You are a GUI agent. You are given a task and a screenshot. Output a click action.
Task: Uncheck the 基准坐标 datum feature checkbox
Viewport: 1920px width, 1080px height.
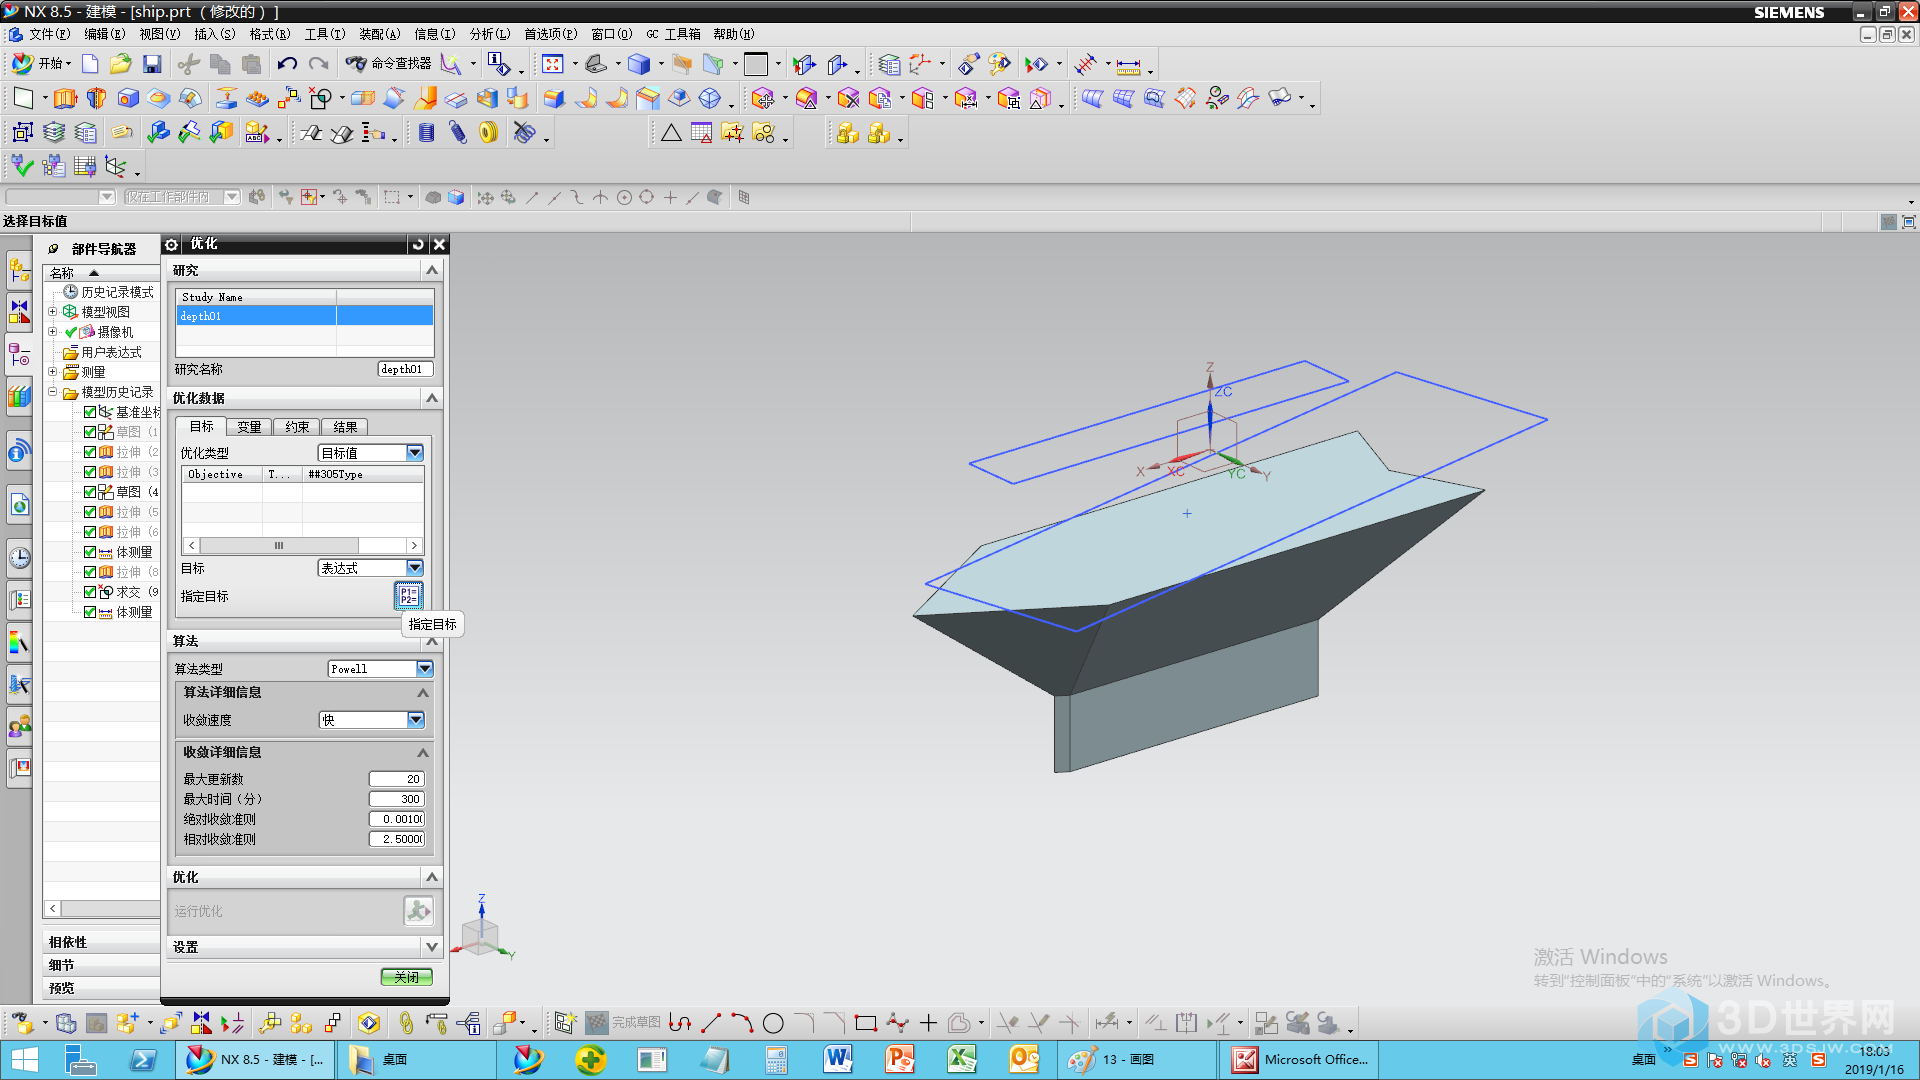click(x=90, y=412)
